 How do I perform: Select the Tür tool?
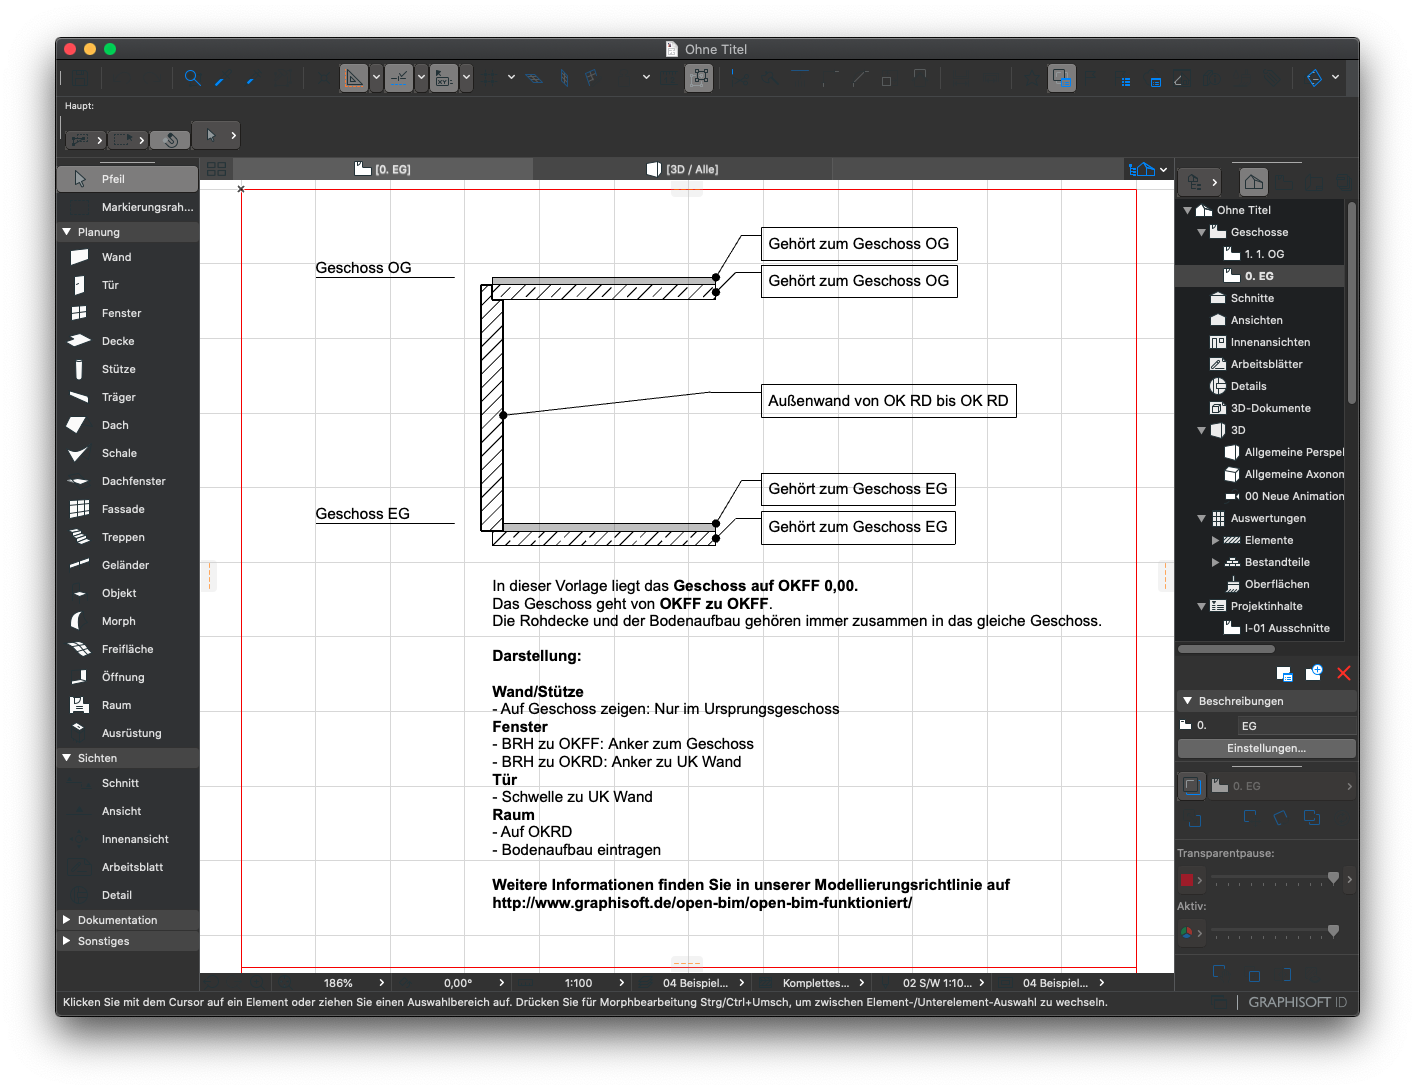110,285
